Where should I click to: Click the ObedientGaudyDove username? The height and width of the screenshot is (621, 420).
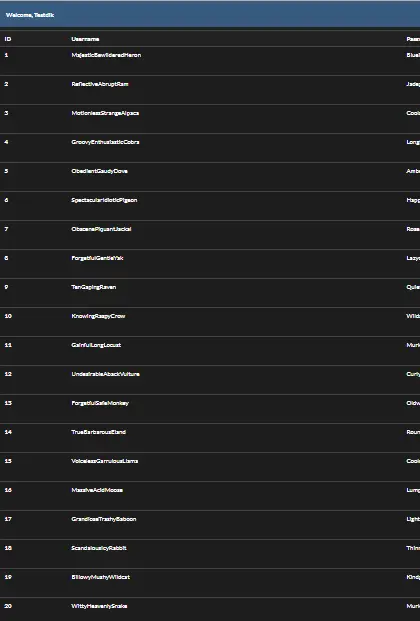(99, 171)
